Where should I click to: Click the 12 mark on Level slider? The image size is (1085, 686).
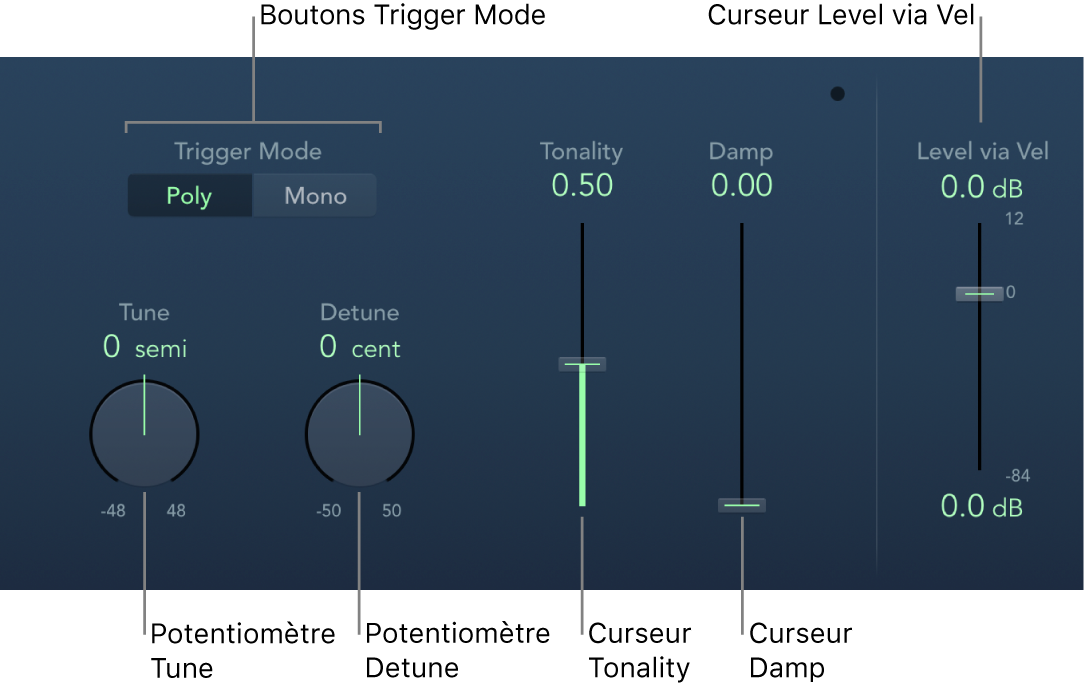pyautogui.click(x=1014, y=219)
